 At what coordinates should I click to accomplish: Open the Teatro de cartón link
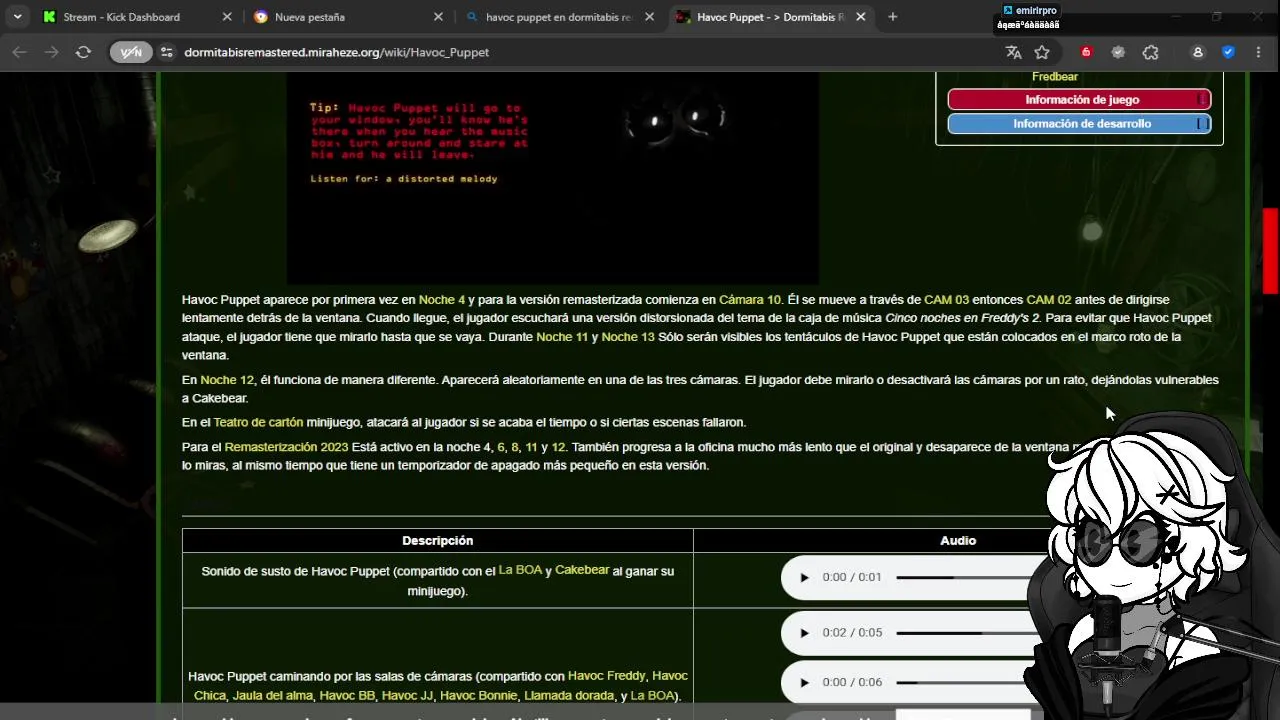point(258,423)
